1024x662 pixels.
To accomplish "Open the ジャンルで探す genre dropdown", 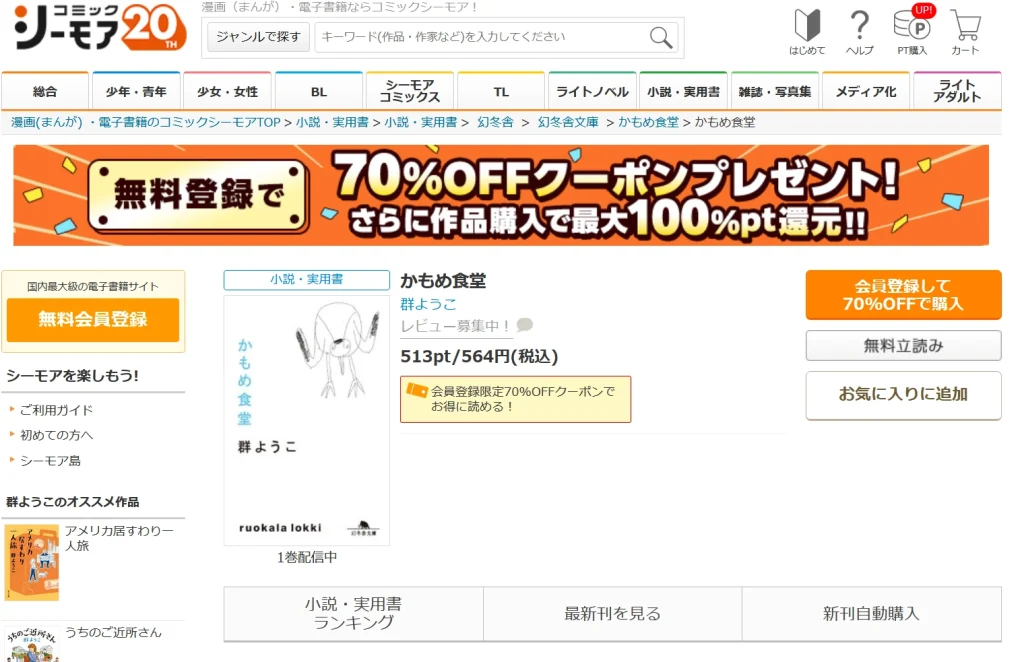I will [258, 37].
